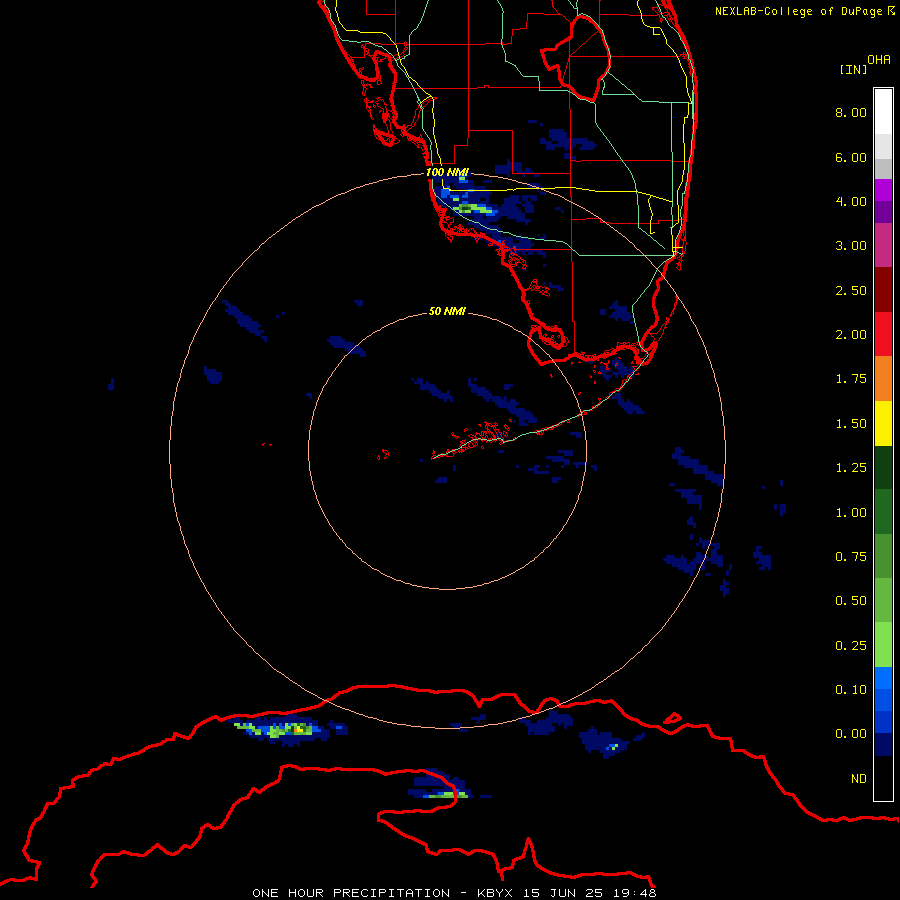Screen dimensions: 900x900
Task: Select the 1.25 legend value
Action: pyautogui.click(x=851, y=468)
